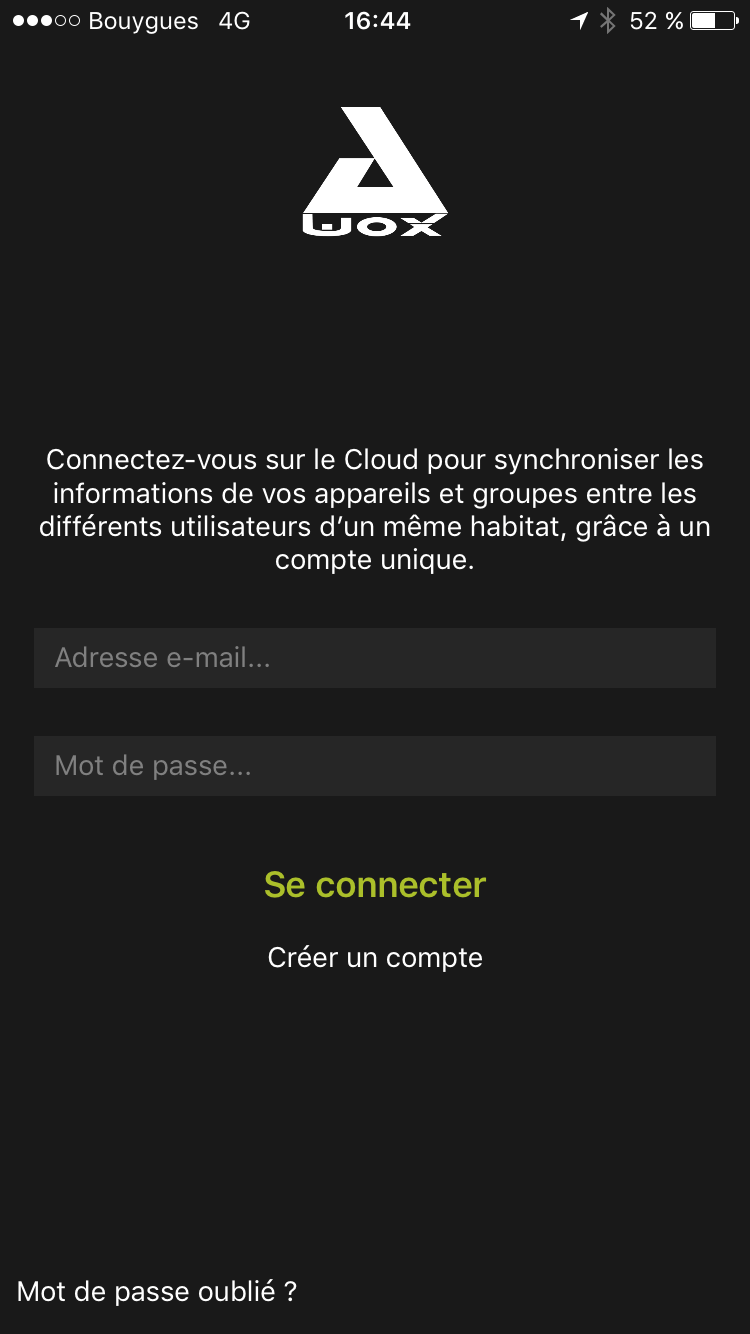Tap the 52 % battery percentage

click(x=656, y=21)
